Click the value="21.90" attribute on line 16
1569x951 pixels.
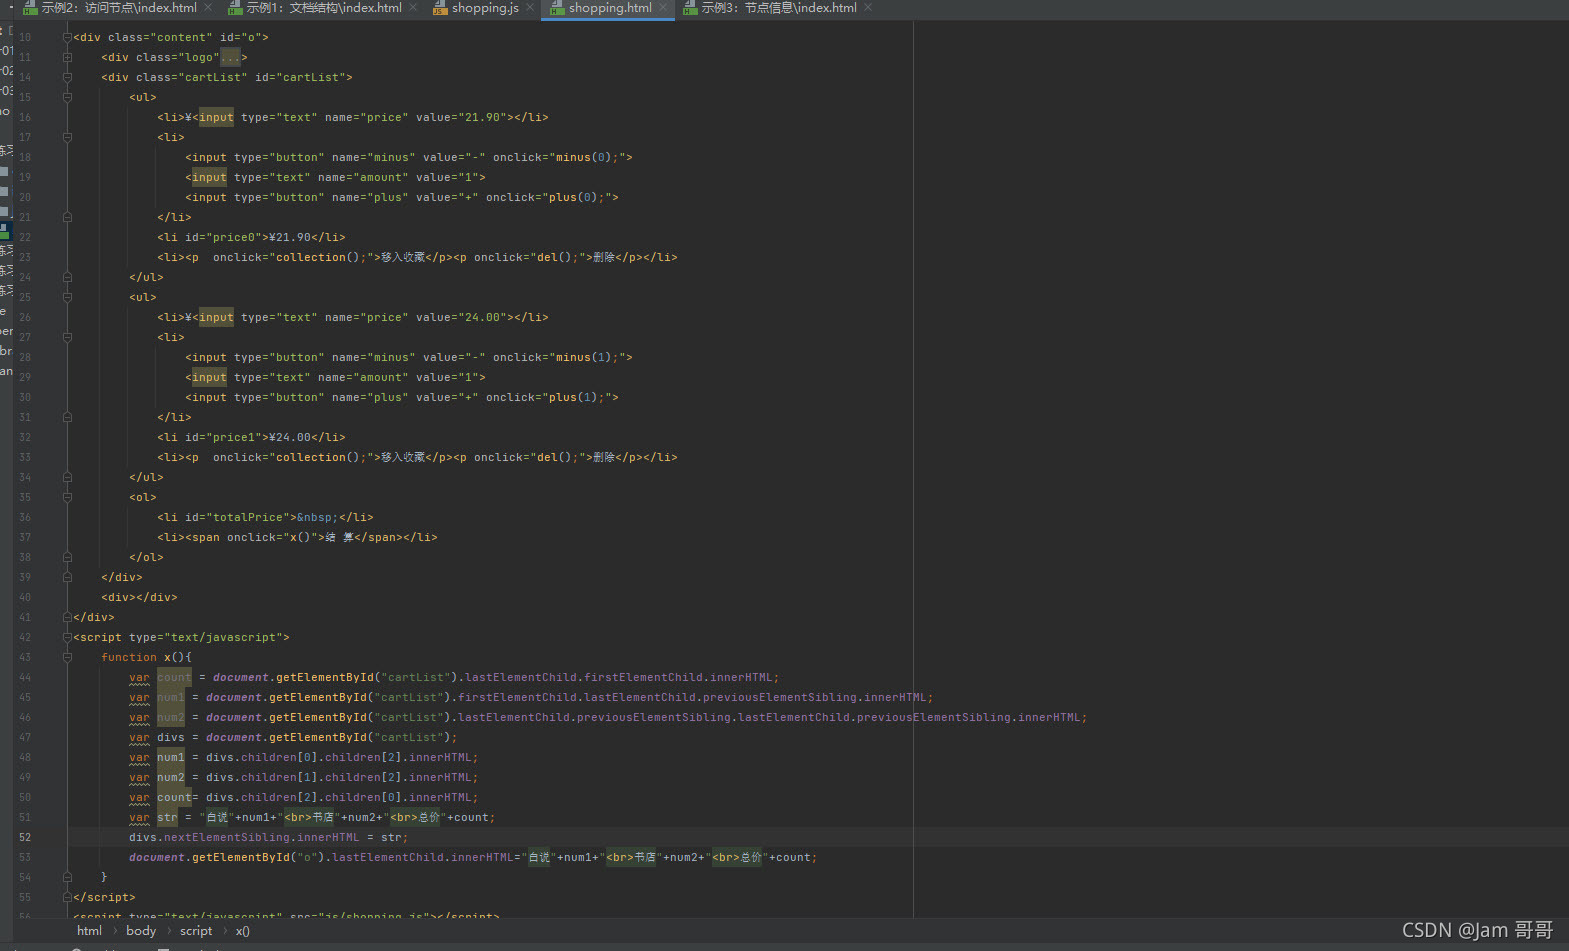click(x=461, y=117)
